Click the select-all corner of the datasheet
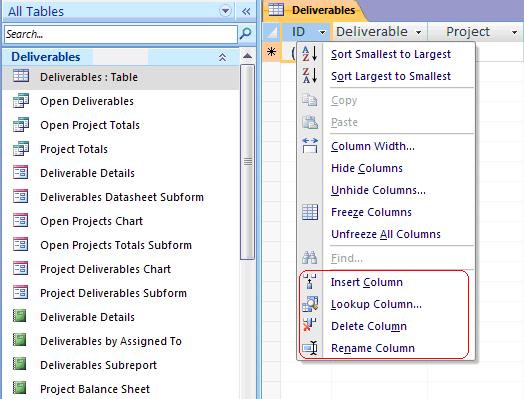The image size is (524, 399). coord(272,32)
